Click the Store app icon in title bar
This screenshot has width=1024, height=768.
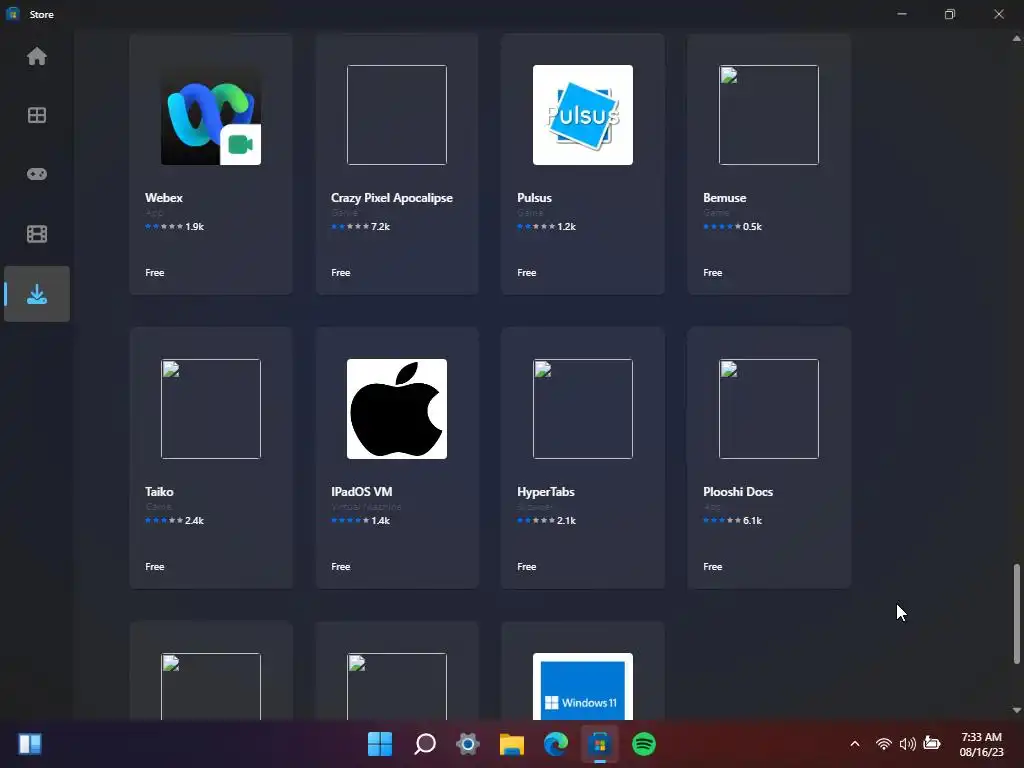pos(12,14)
